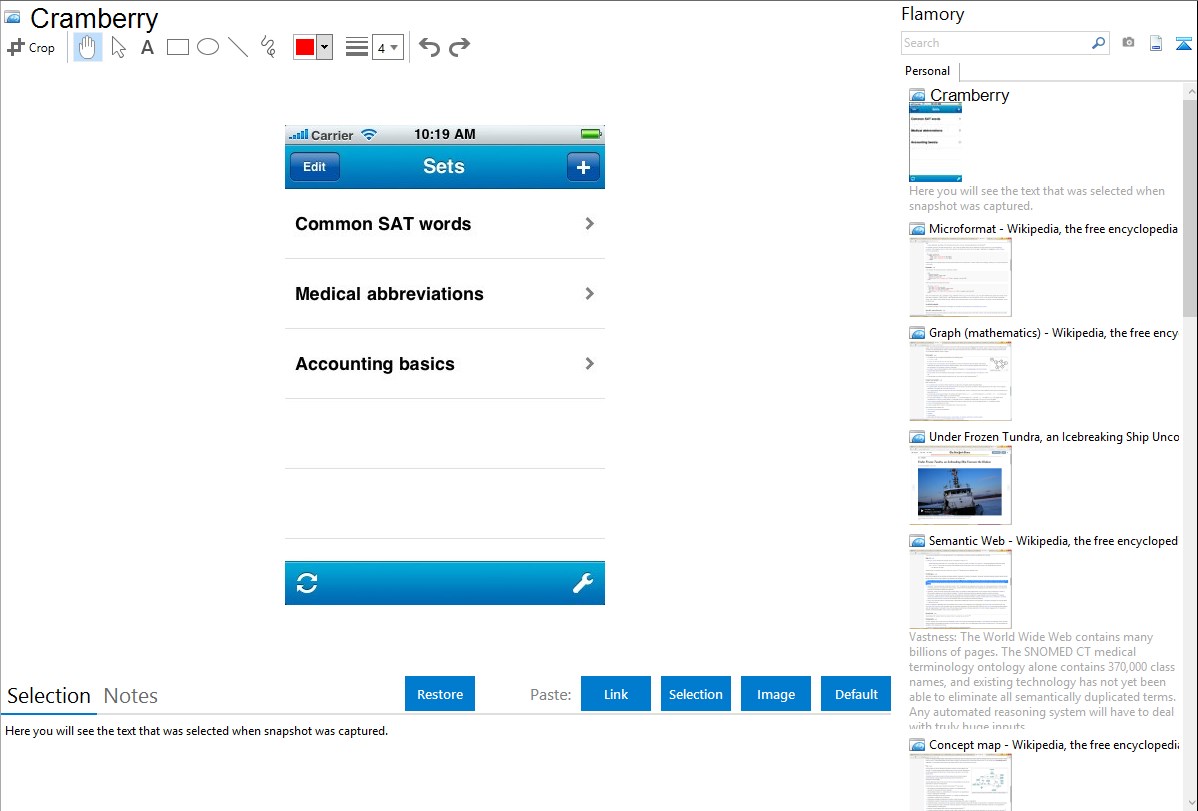Viewport: 1198px width, 811px height.
Task: Click the line thickness icon
Action: pos(357,47)
